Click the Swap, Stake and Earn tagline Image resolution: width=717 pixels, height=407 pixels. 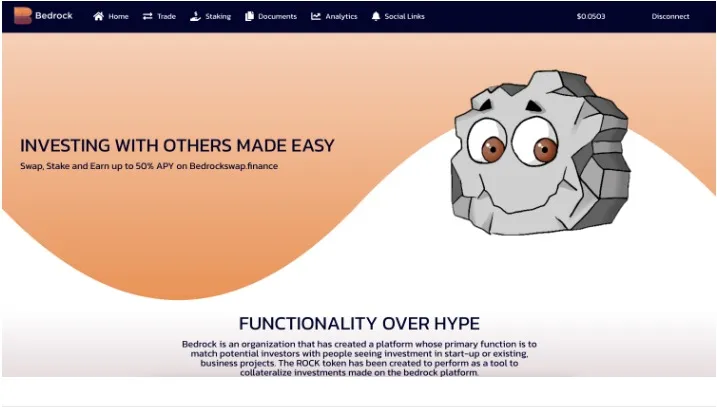149,166
